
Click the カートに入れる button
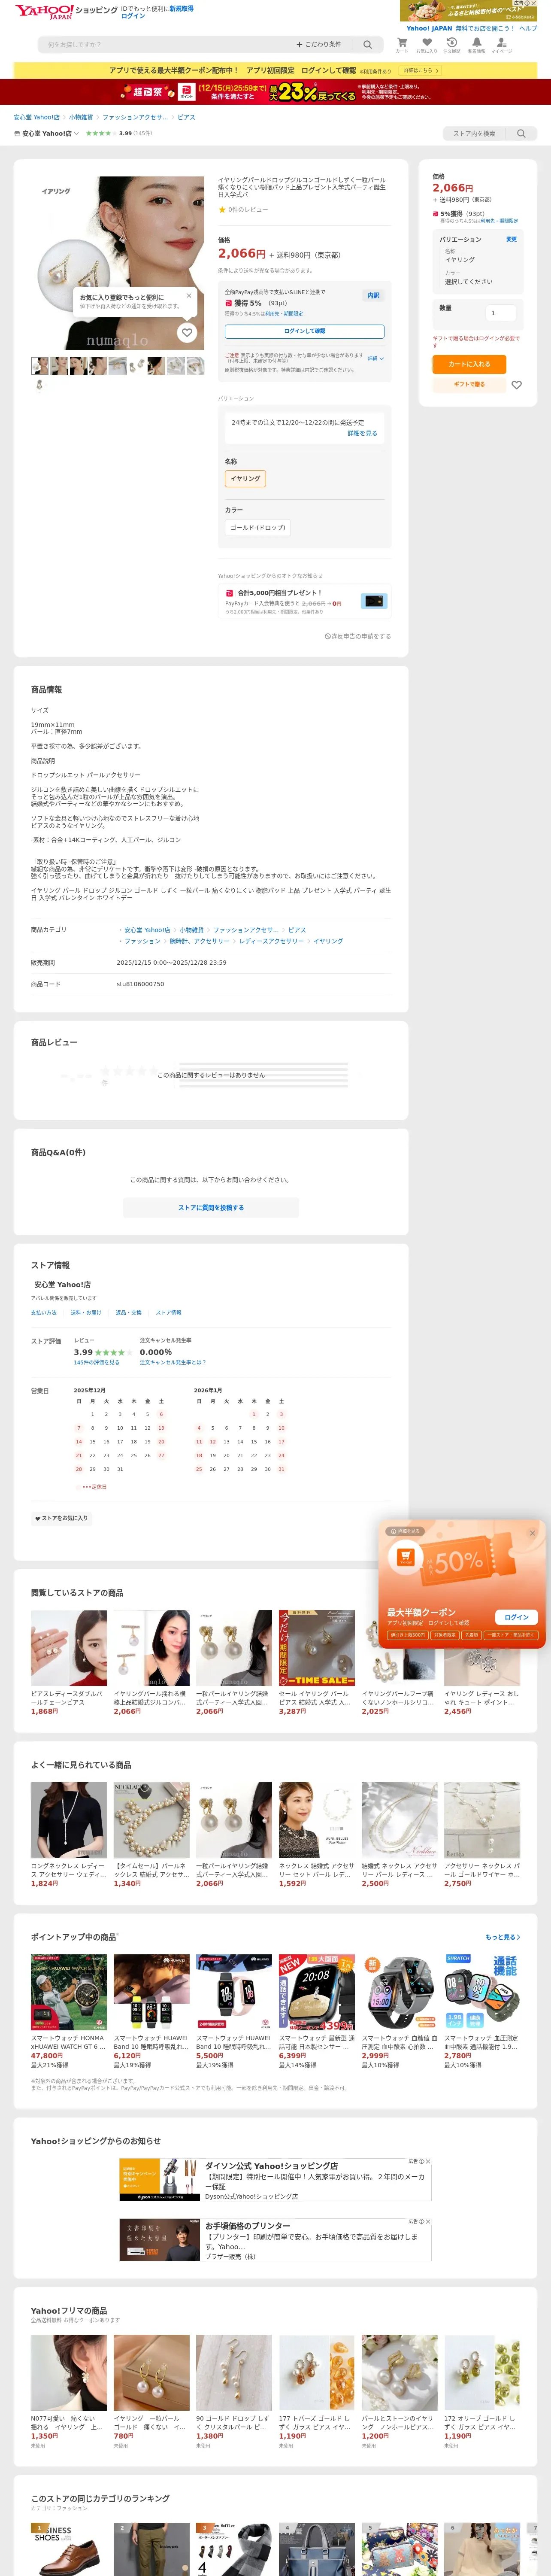click(469, 364)
